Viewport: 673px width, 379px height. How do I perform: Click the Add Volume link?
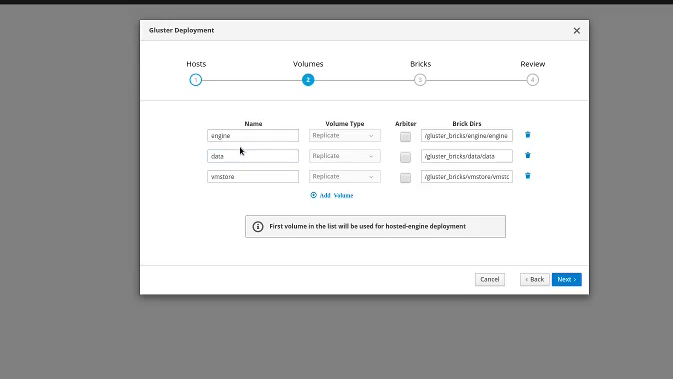[x=336, y=195]
